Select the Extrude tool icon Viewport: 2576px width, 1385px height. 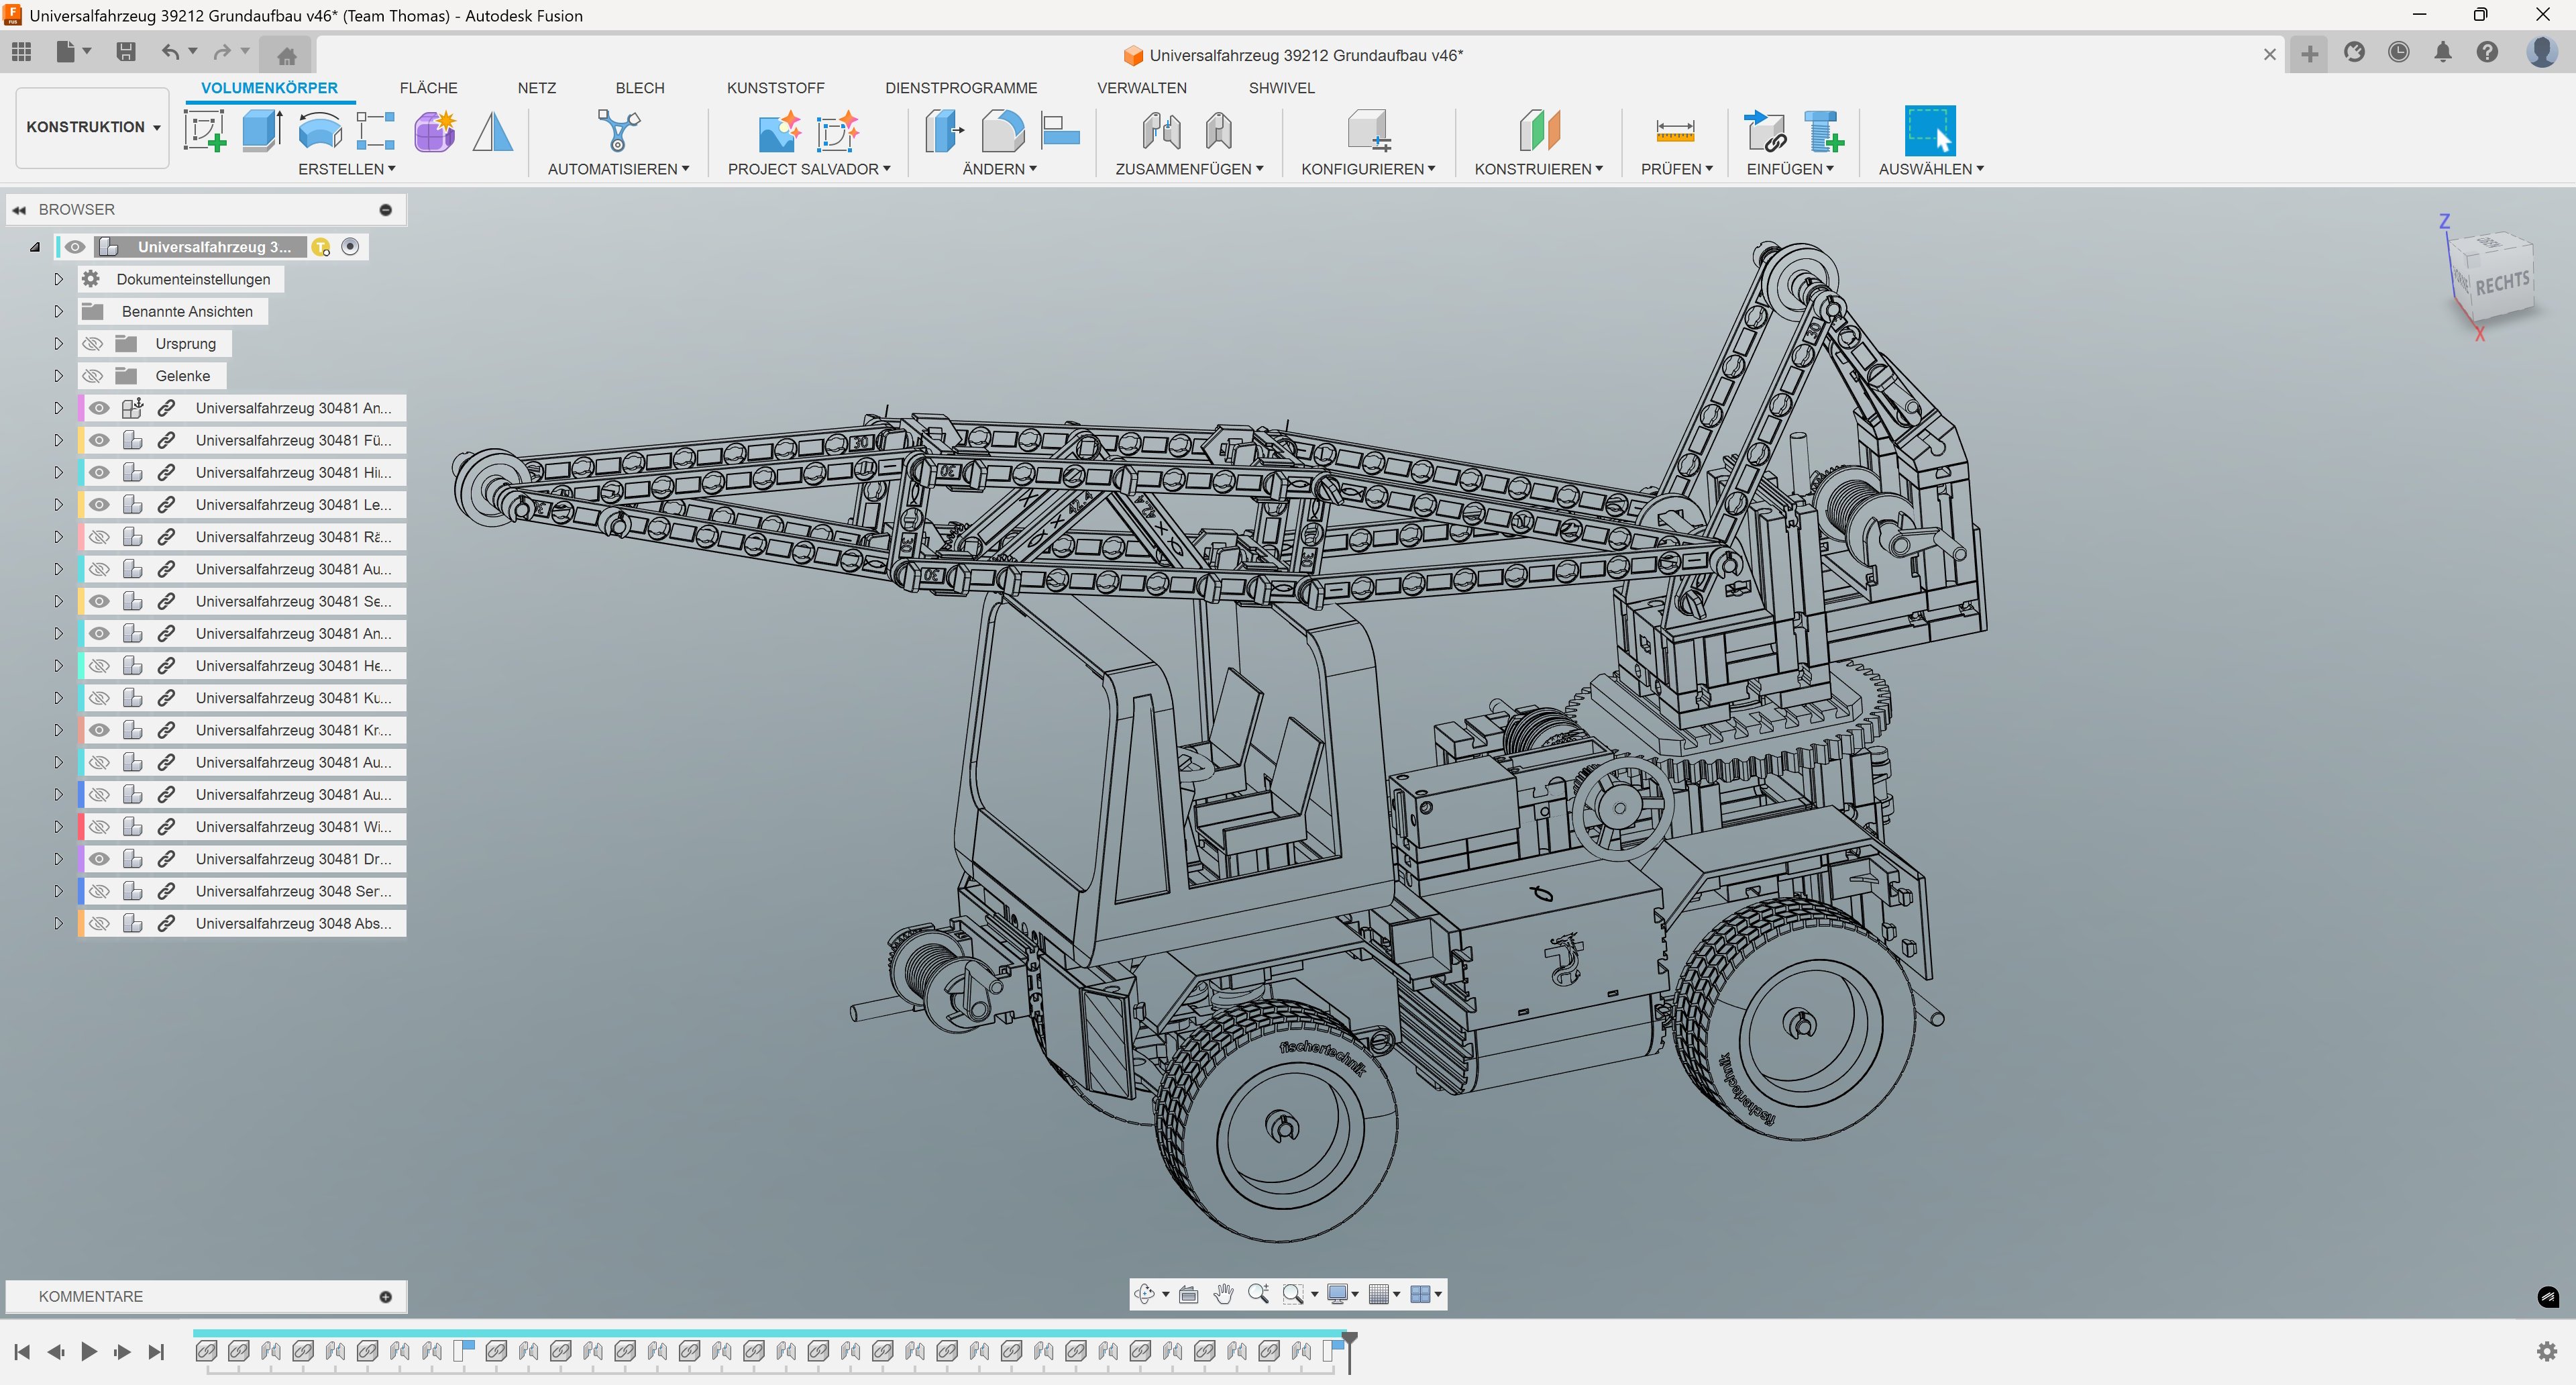point(262,131)
